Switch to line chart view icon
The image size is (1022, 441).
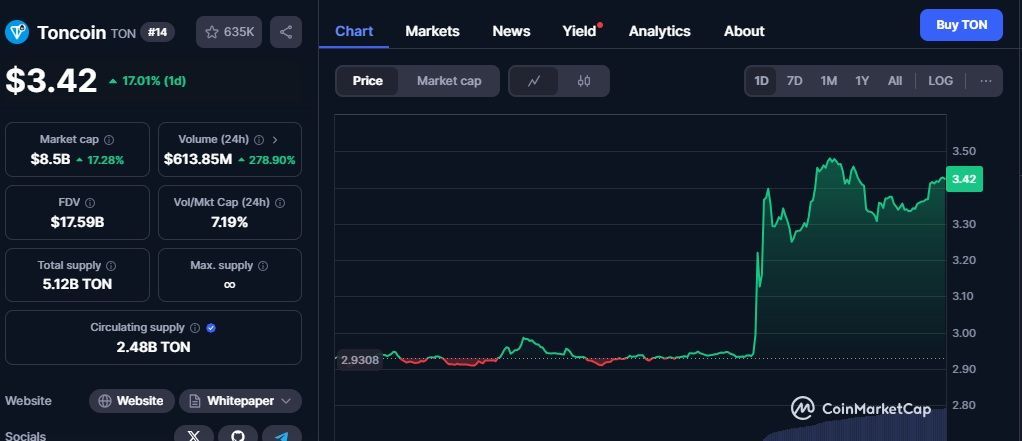coord(534,81)
